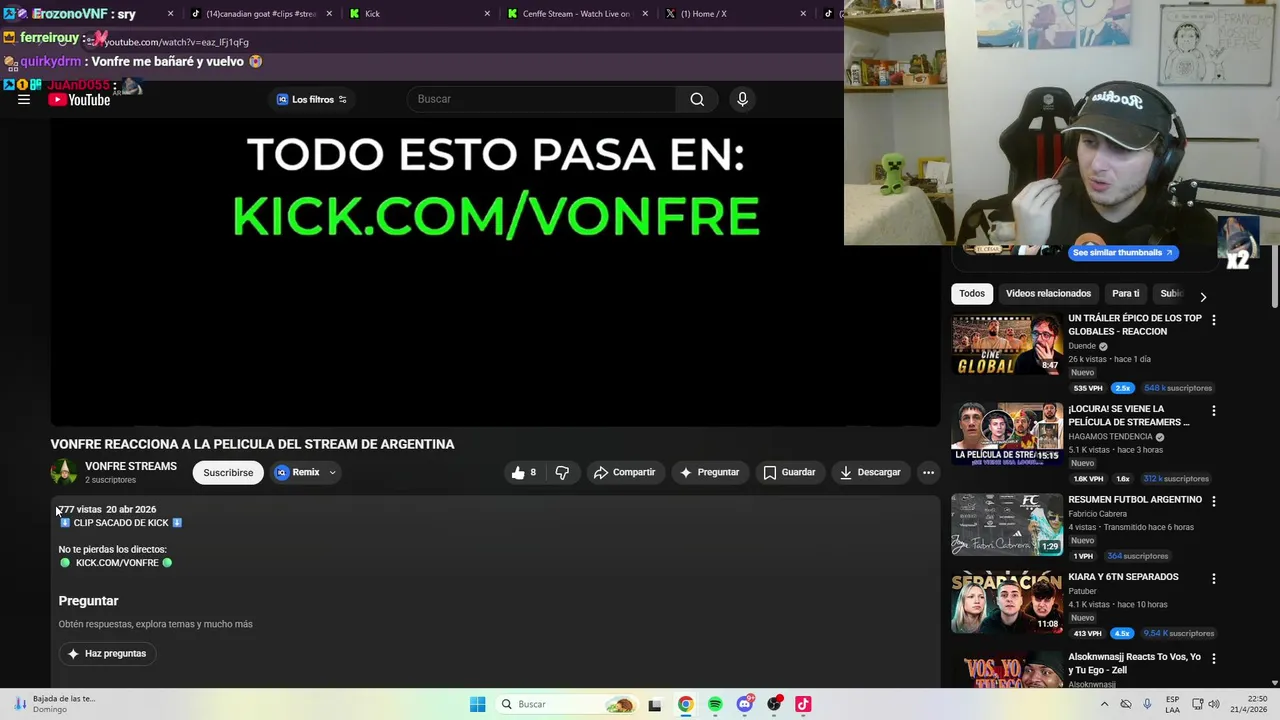Open the Patuber channel link

click(x=1082, y=591)
